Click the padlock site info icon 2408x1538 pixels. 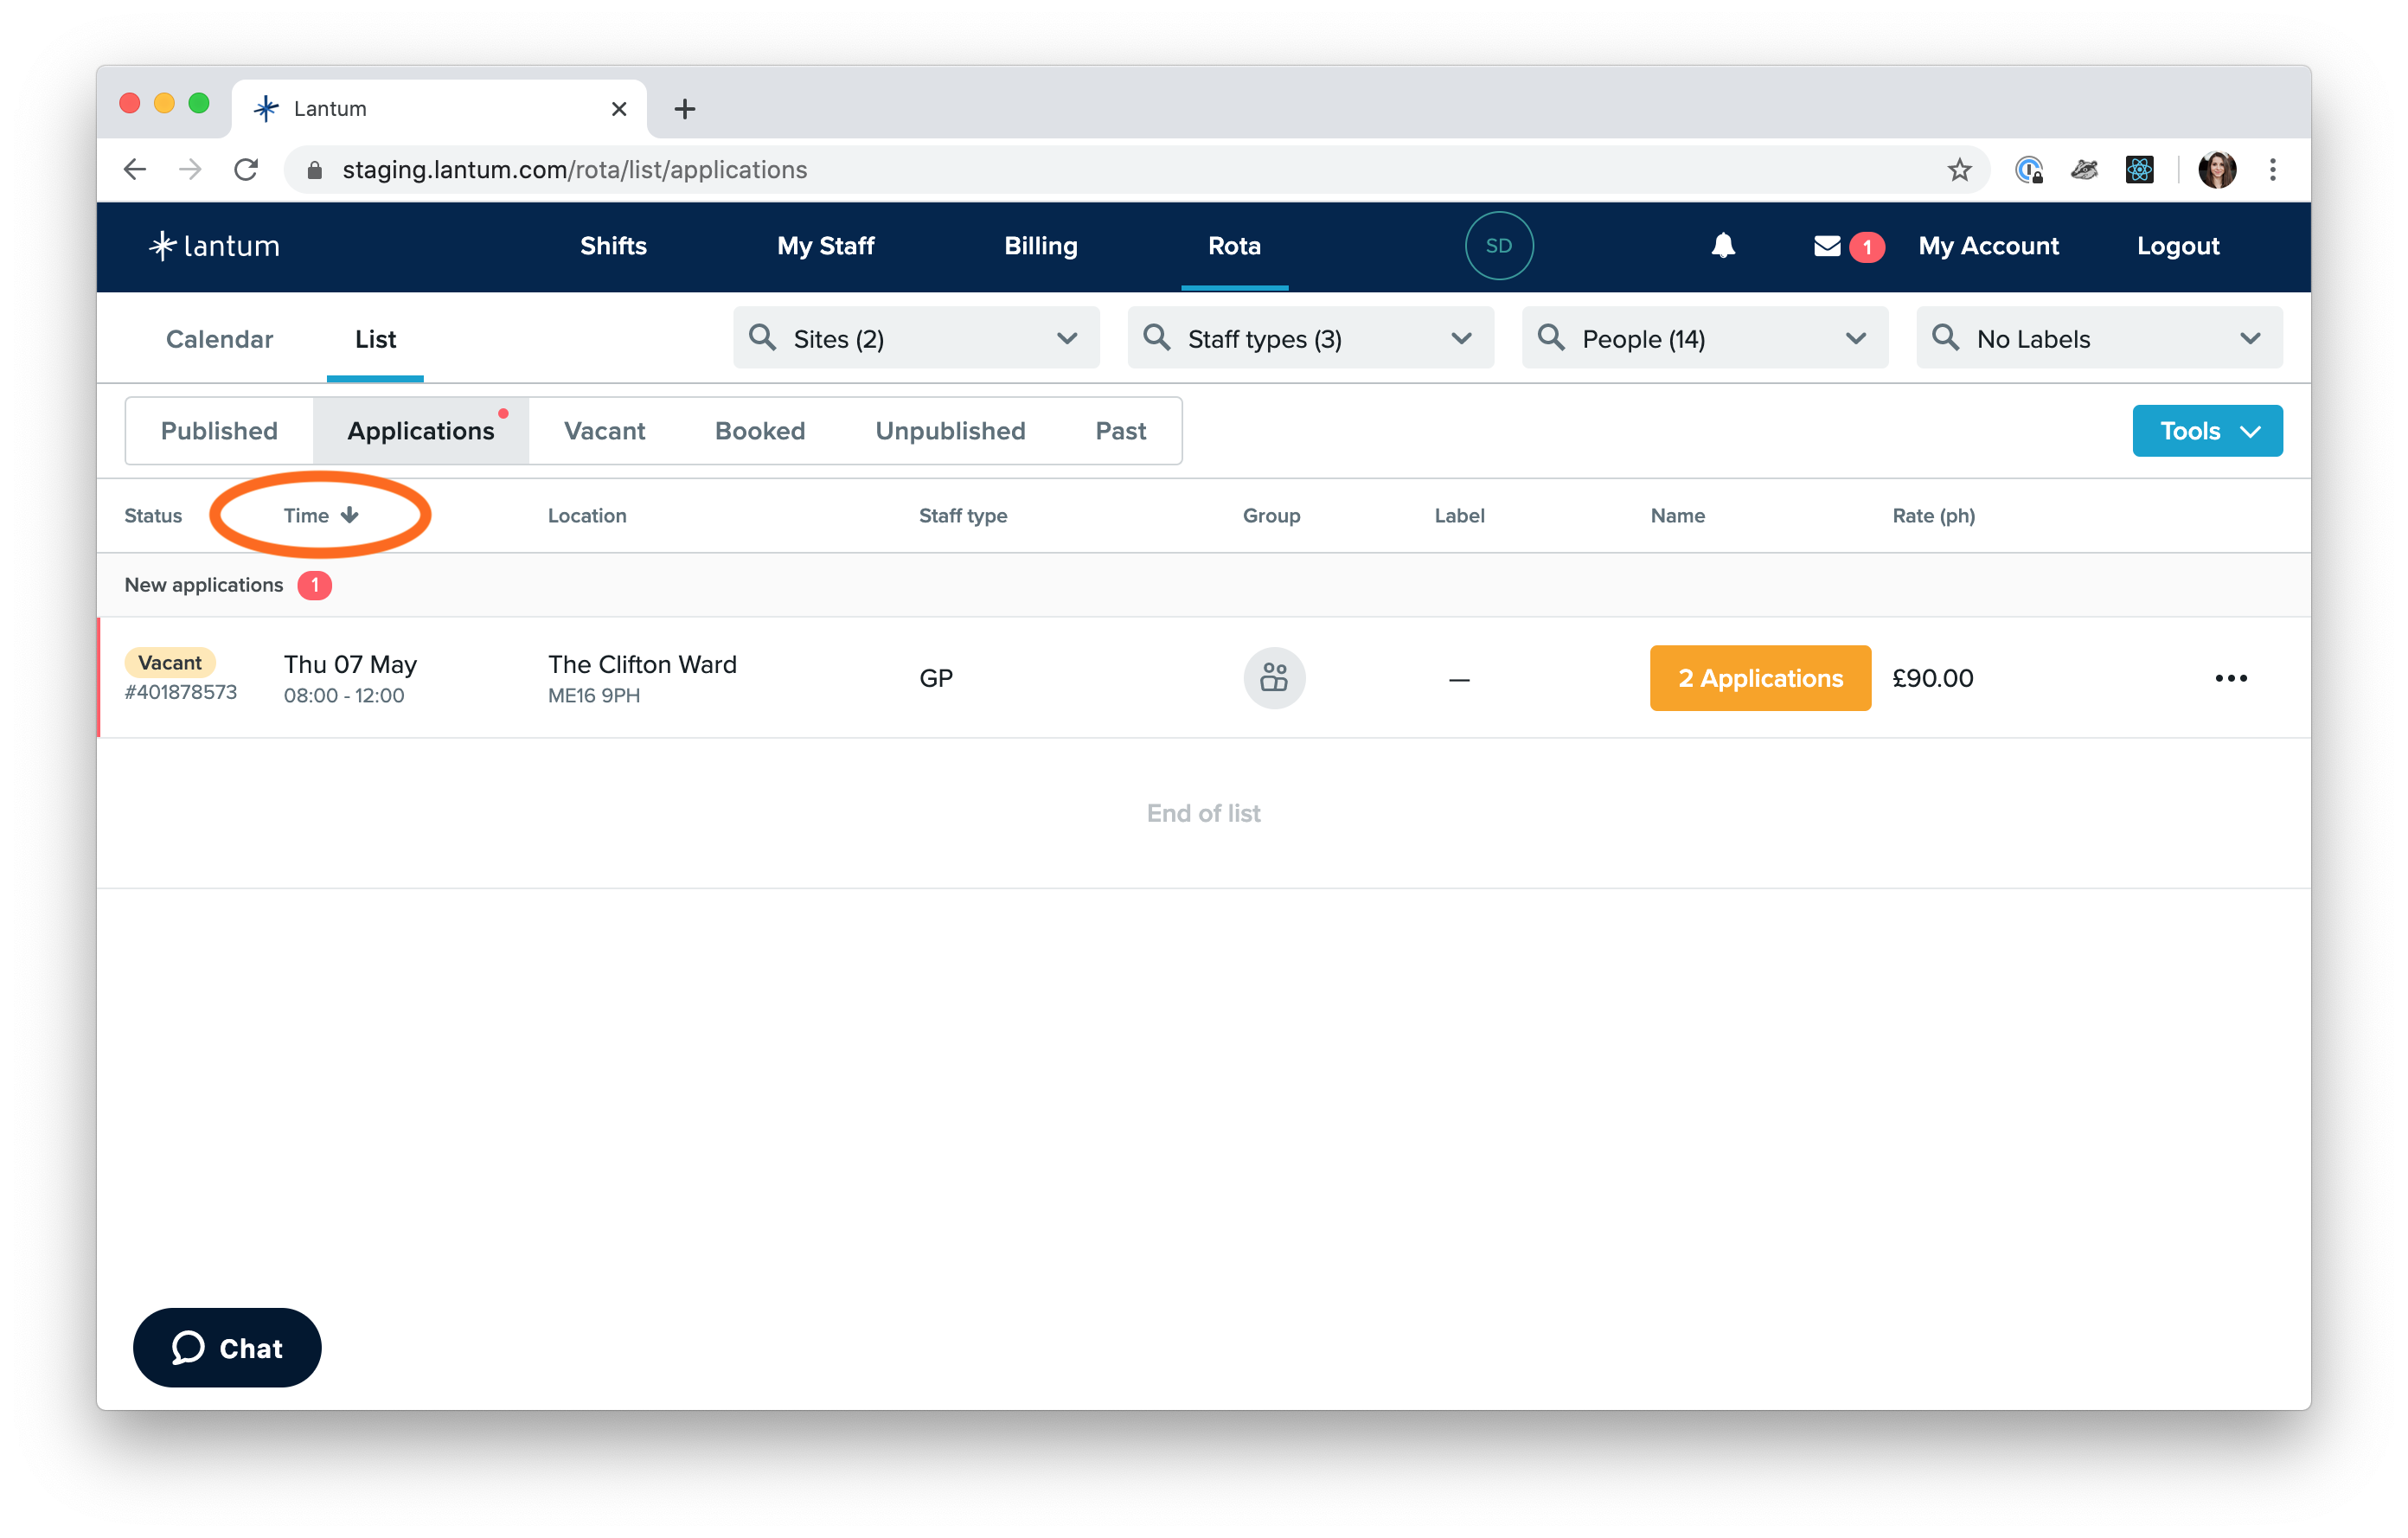click(314, 170)
